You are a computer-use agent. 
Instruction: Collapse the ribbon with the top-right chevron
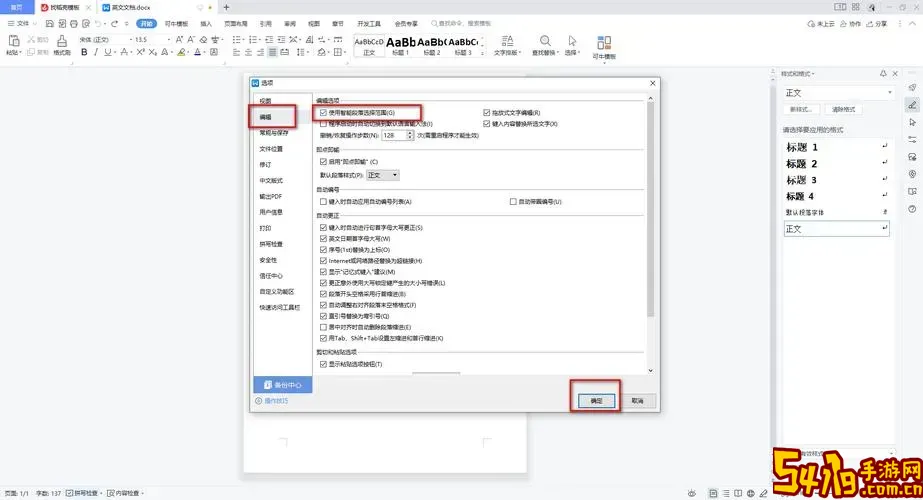point(913,24)
